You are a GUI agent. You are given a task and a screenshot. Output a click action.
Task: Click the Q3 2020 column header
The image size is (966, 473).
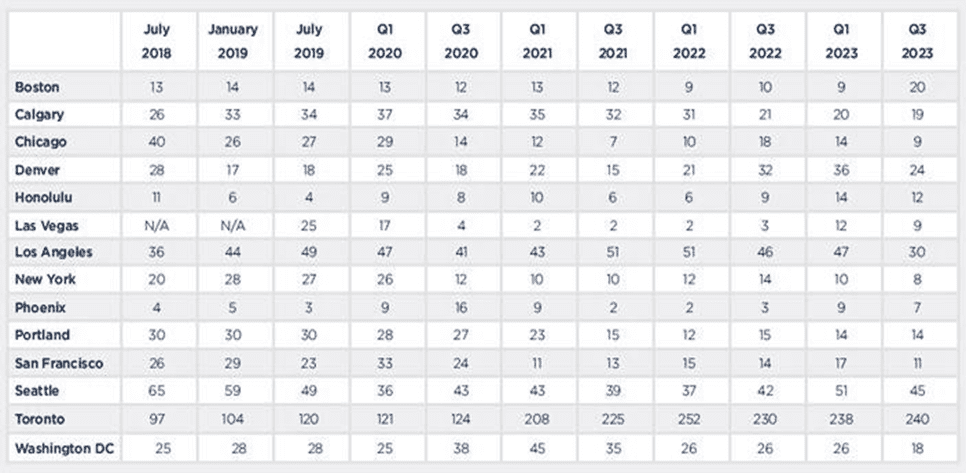click(x=461, y=41)
